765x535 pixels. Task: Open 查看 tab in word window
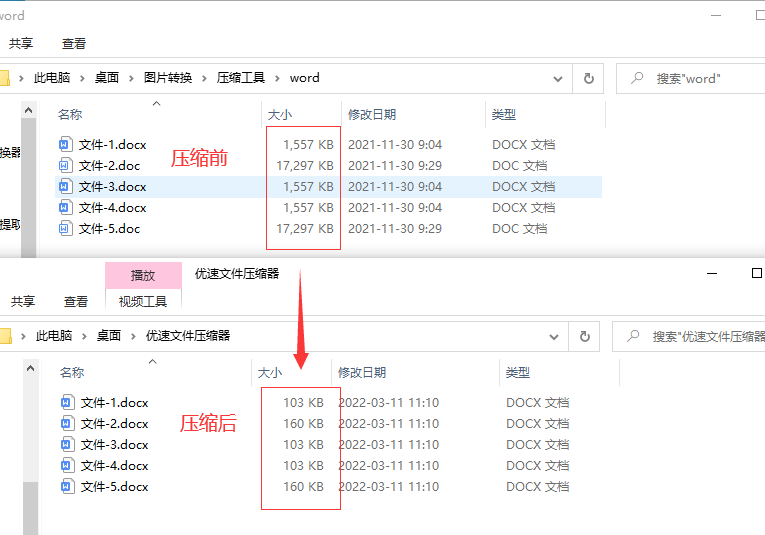pyautogui.click(x=74, y=43)
